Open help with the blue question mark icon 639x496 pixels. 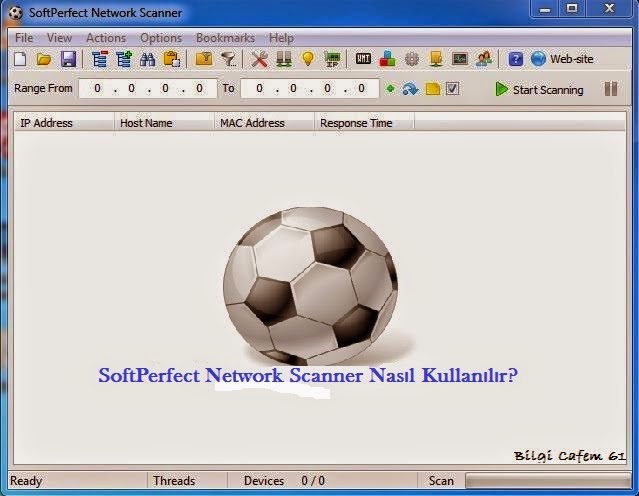[516, 59]
